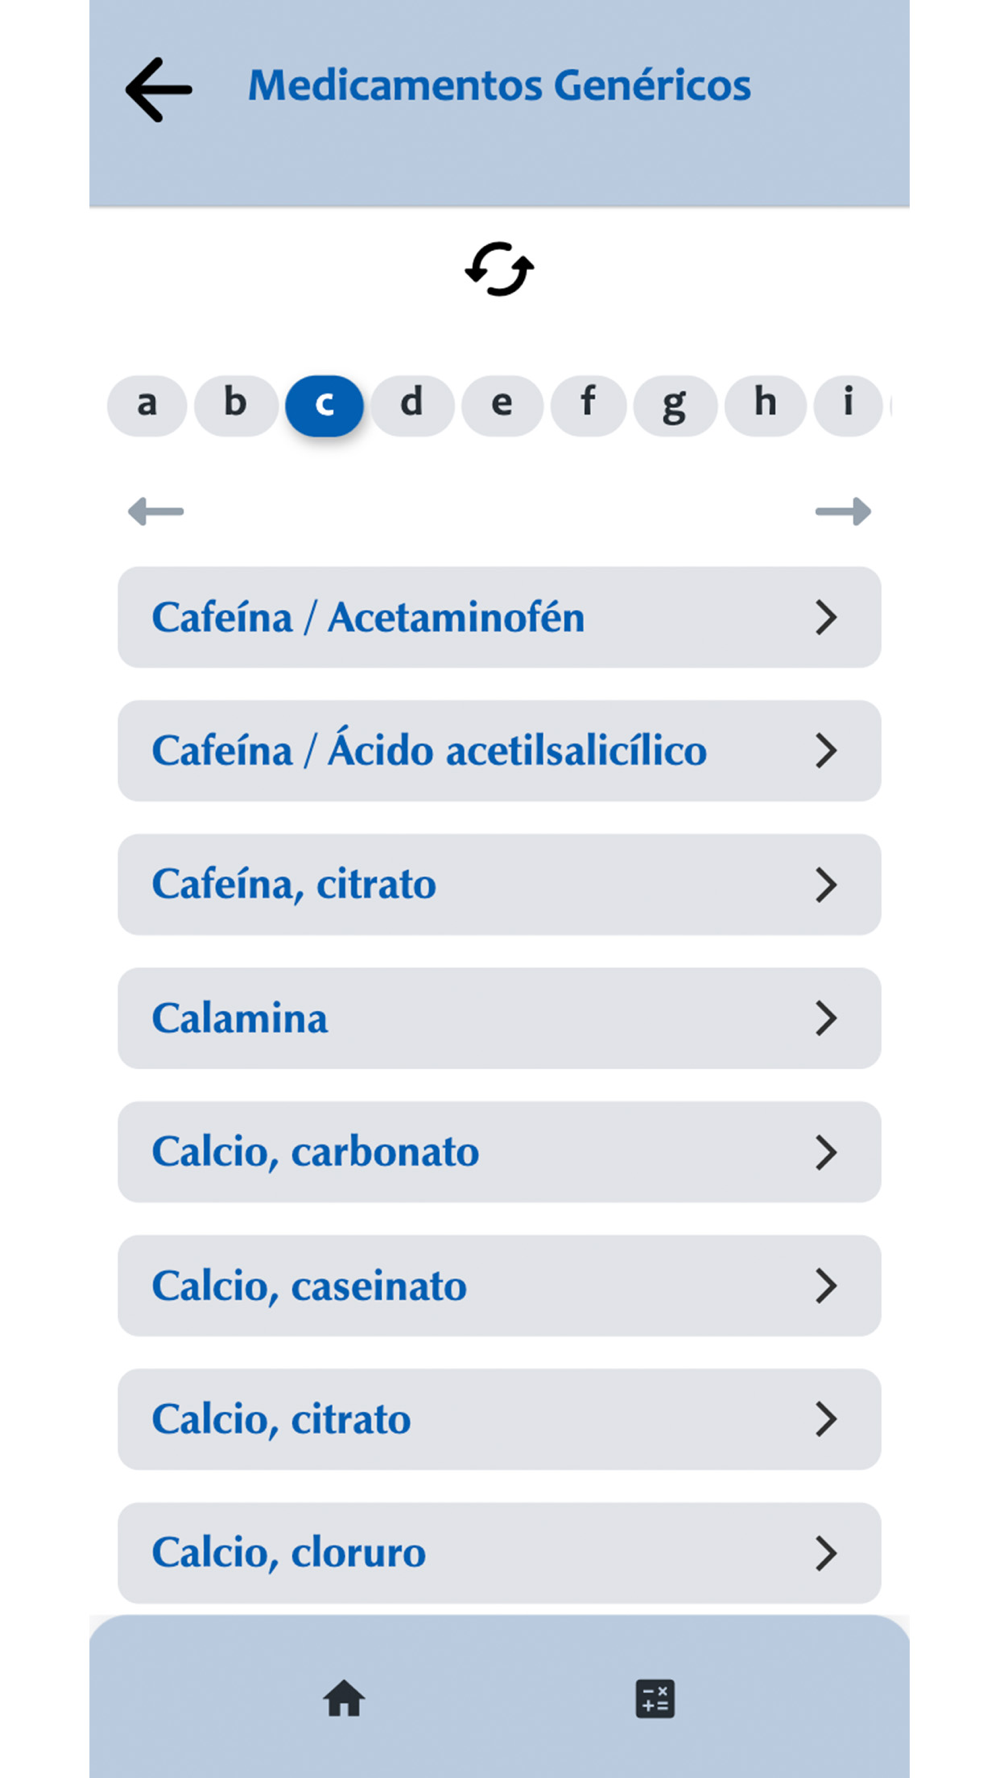Select letter a filter
Screen dimensions: 1000x1778
[147, 405]
